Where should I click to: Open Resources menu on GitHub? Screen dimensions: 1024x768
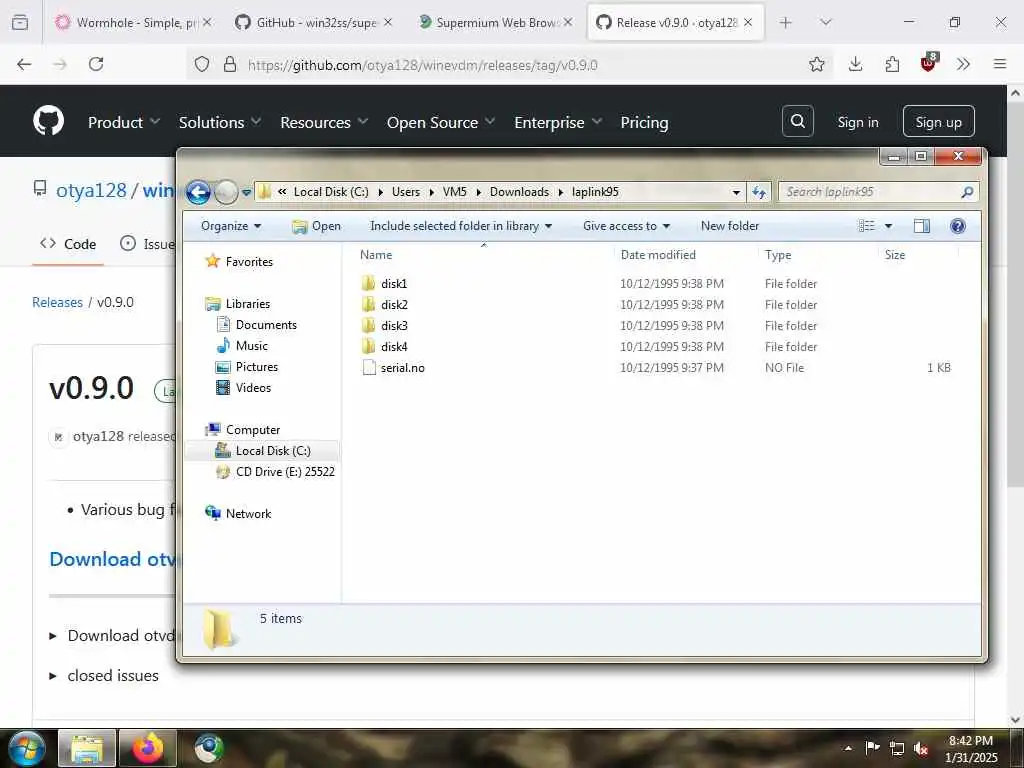[x=324, y=122]
